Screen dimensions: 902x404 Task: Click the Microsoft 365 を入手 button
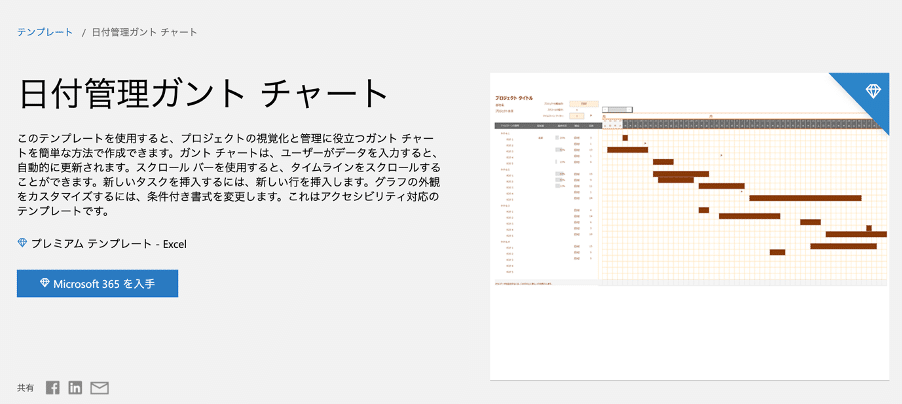coord(97,283)
